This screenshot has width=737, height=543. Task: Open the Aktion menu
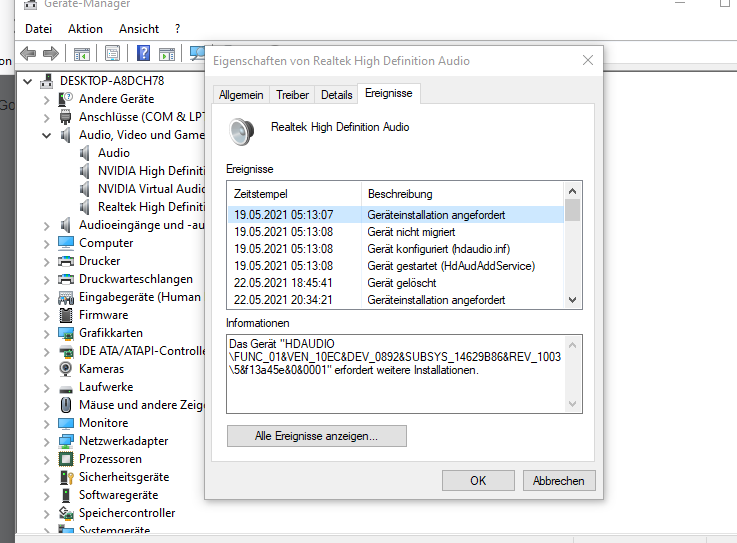85,29
